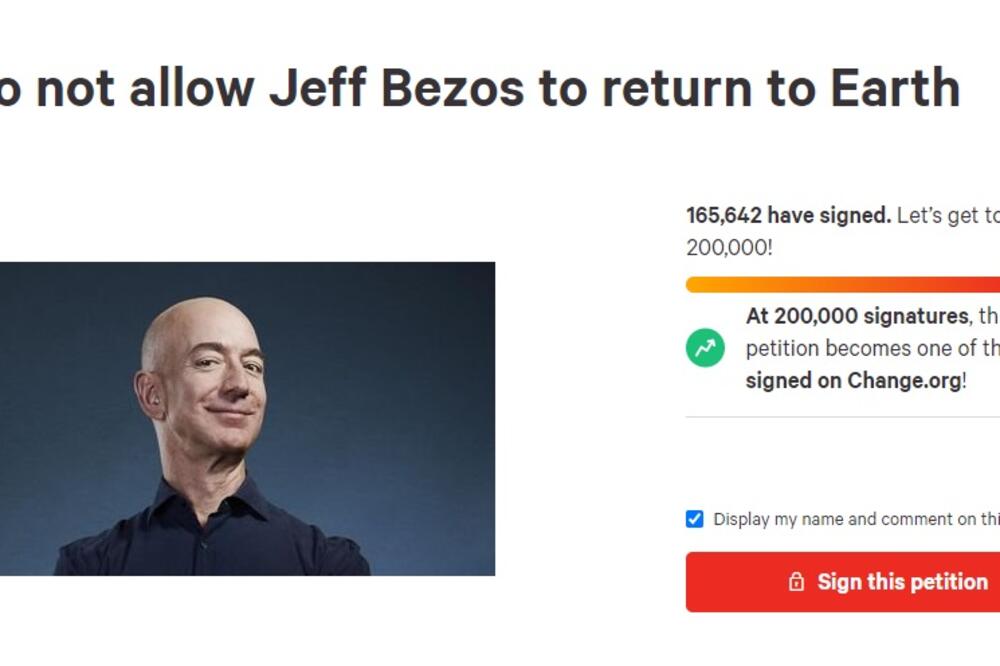Screen dimensions: 1000x666
Task: Click the lock icon on Sign button
Action: pos(796,582)
